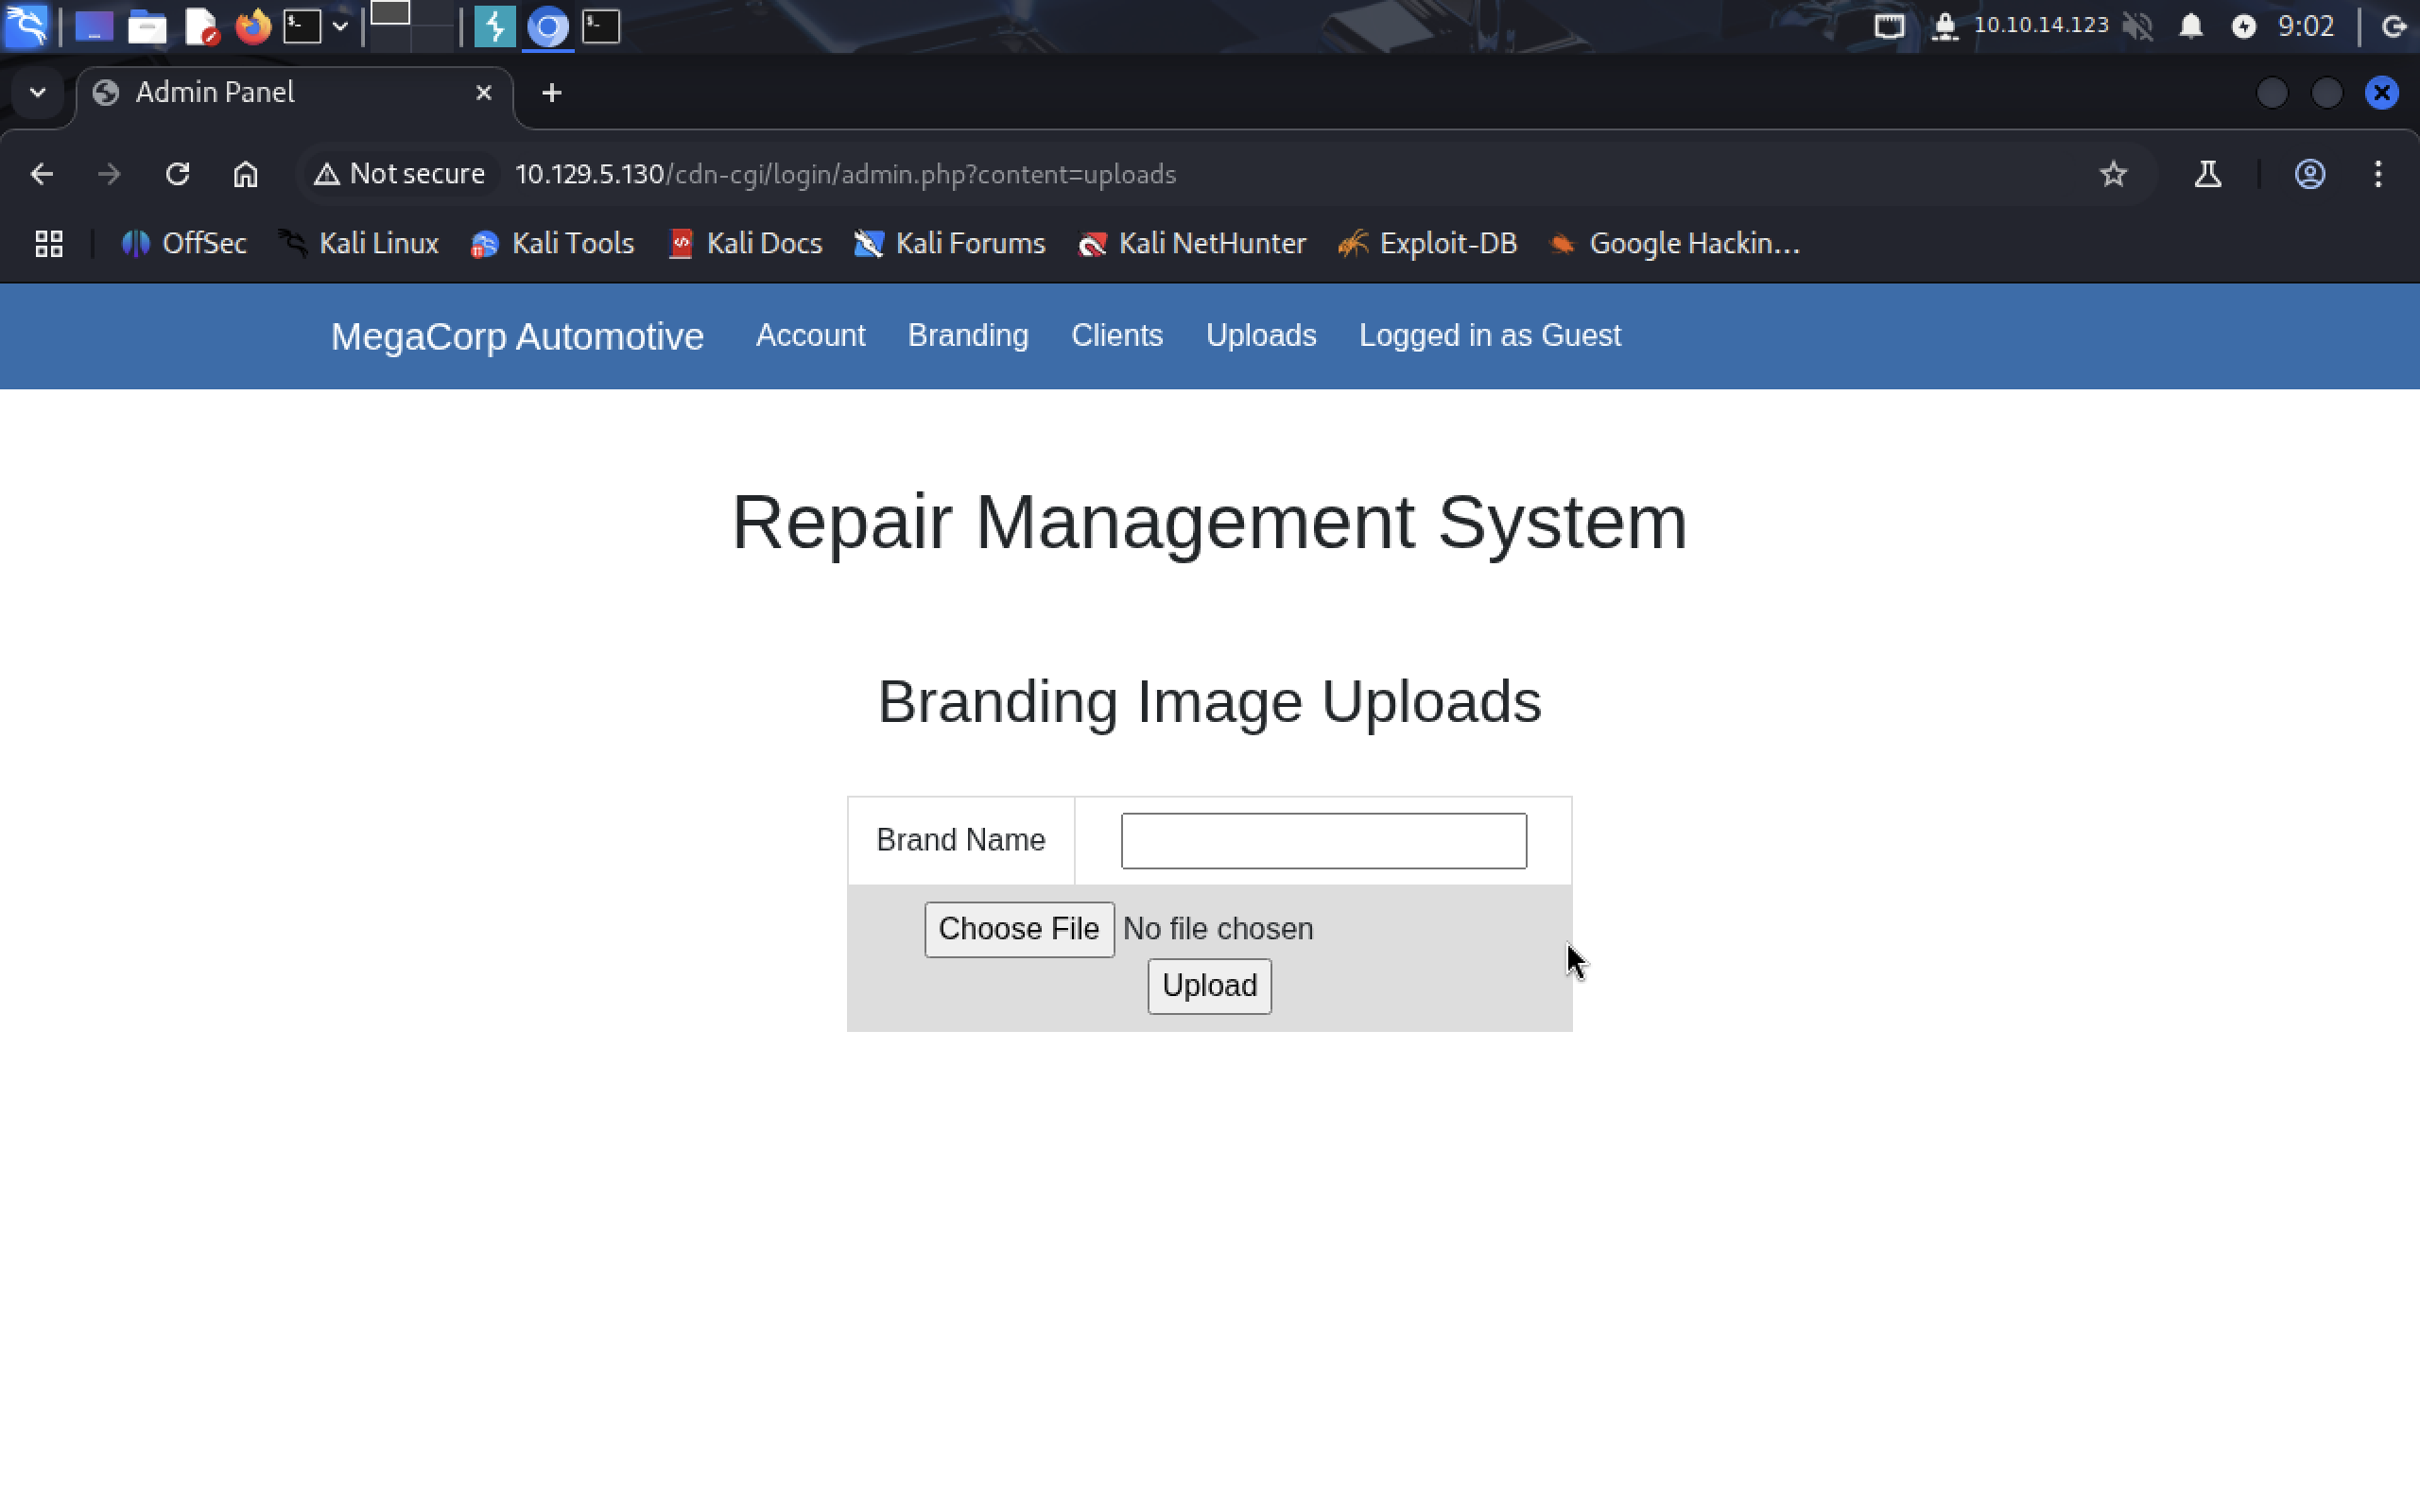Go to the browser home page

coord(245,174)
